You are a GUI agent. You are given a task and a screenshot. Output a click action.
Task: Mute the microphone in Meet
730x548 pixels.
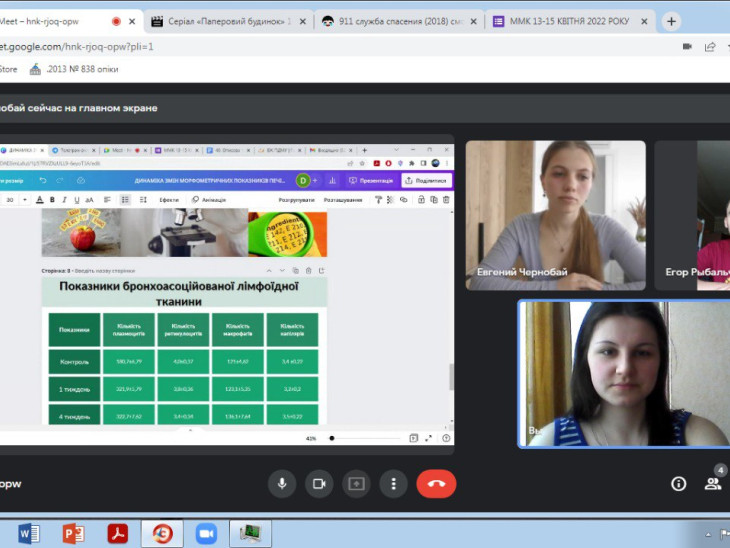pyautogui.click(x=282, y=484)
